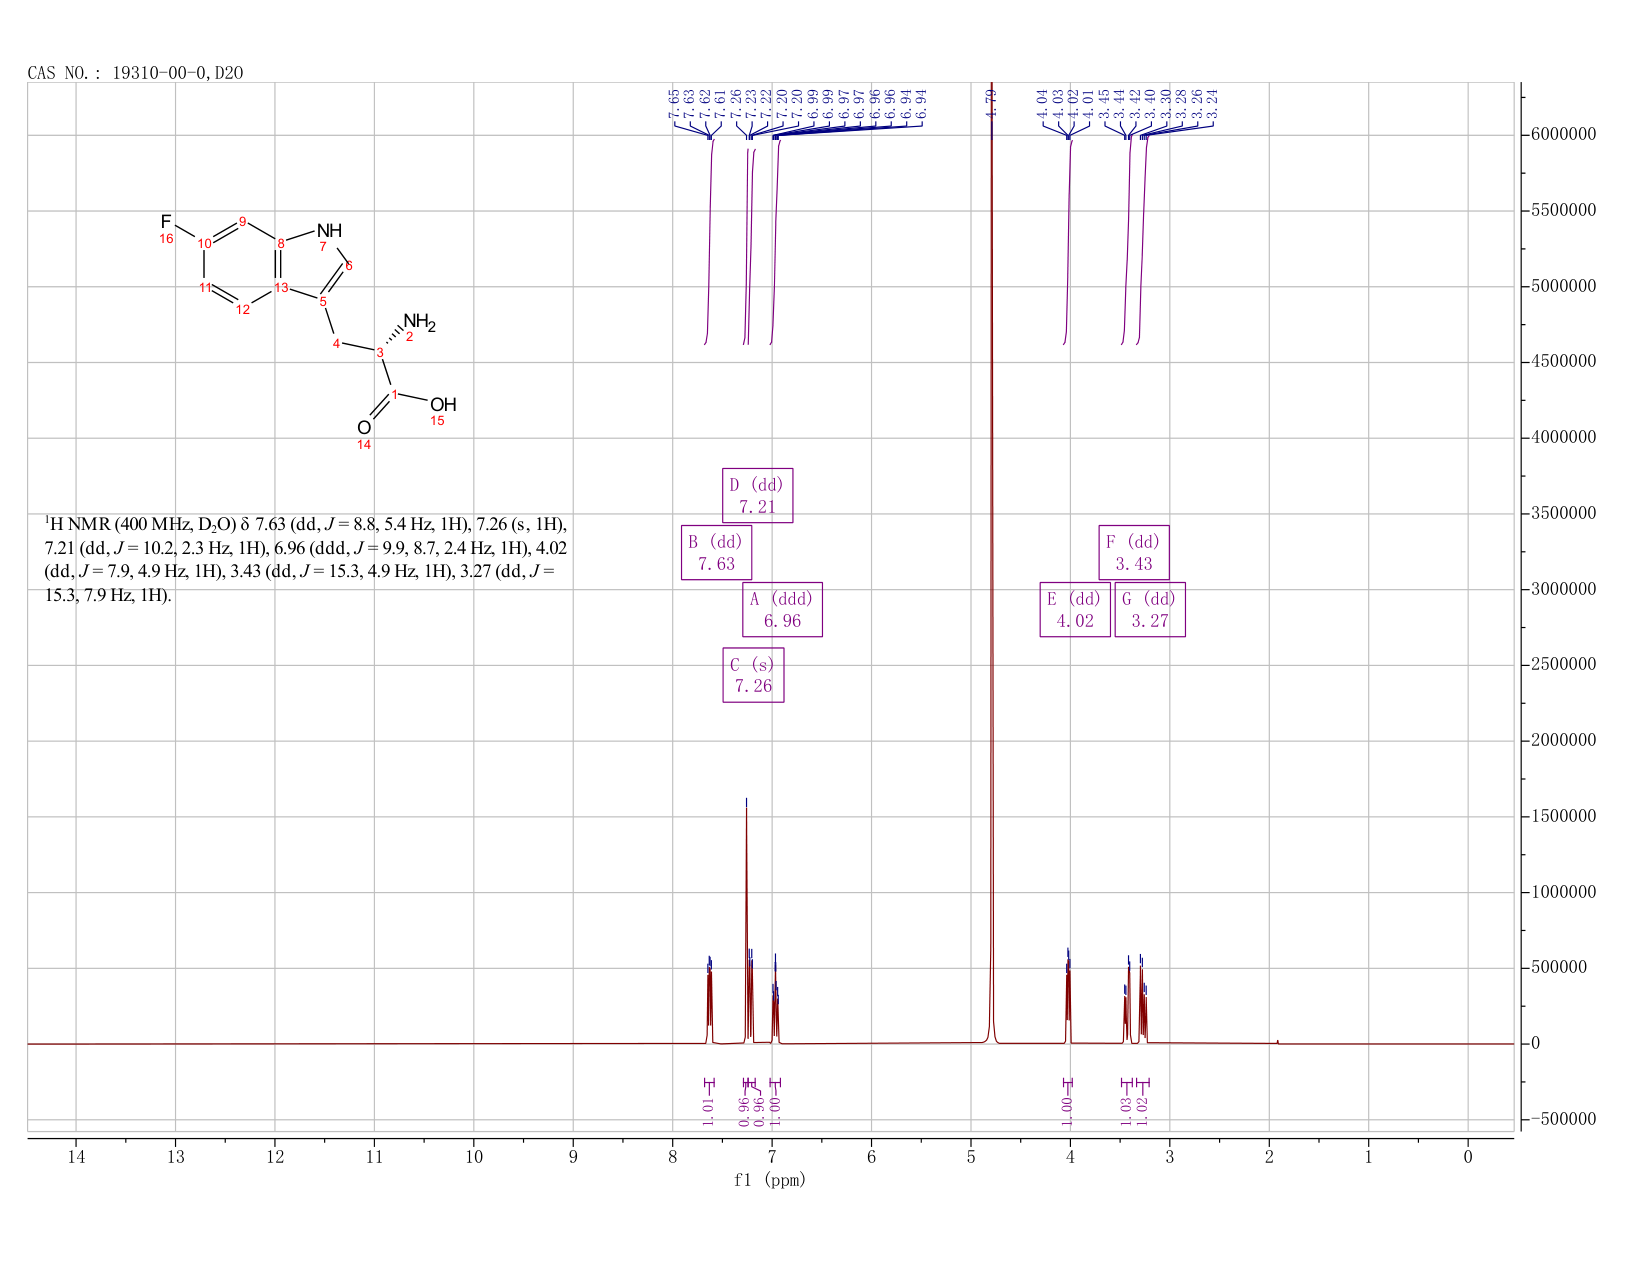The height and width of the screenshot is (1275, 1650).
Task: Click multiplet box G (dd) 3.27
Action: pyautogui.click(x=1150, y=610)
